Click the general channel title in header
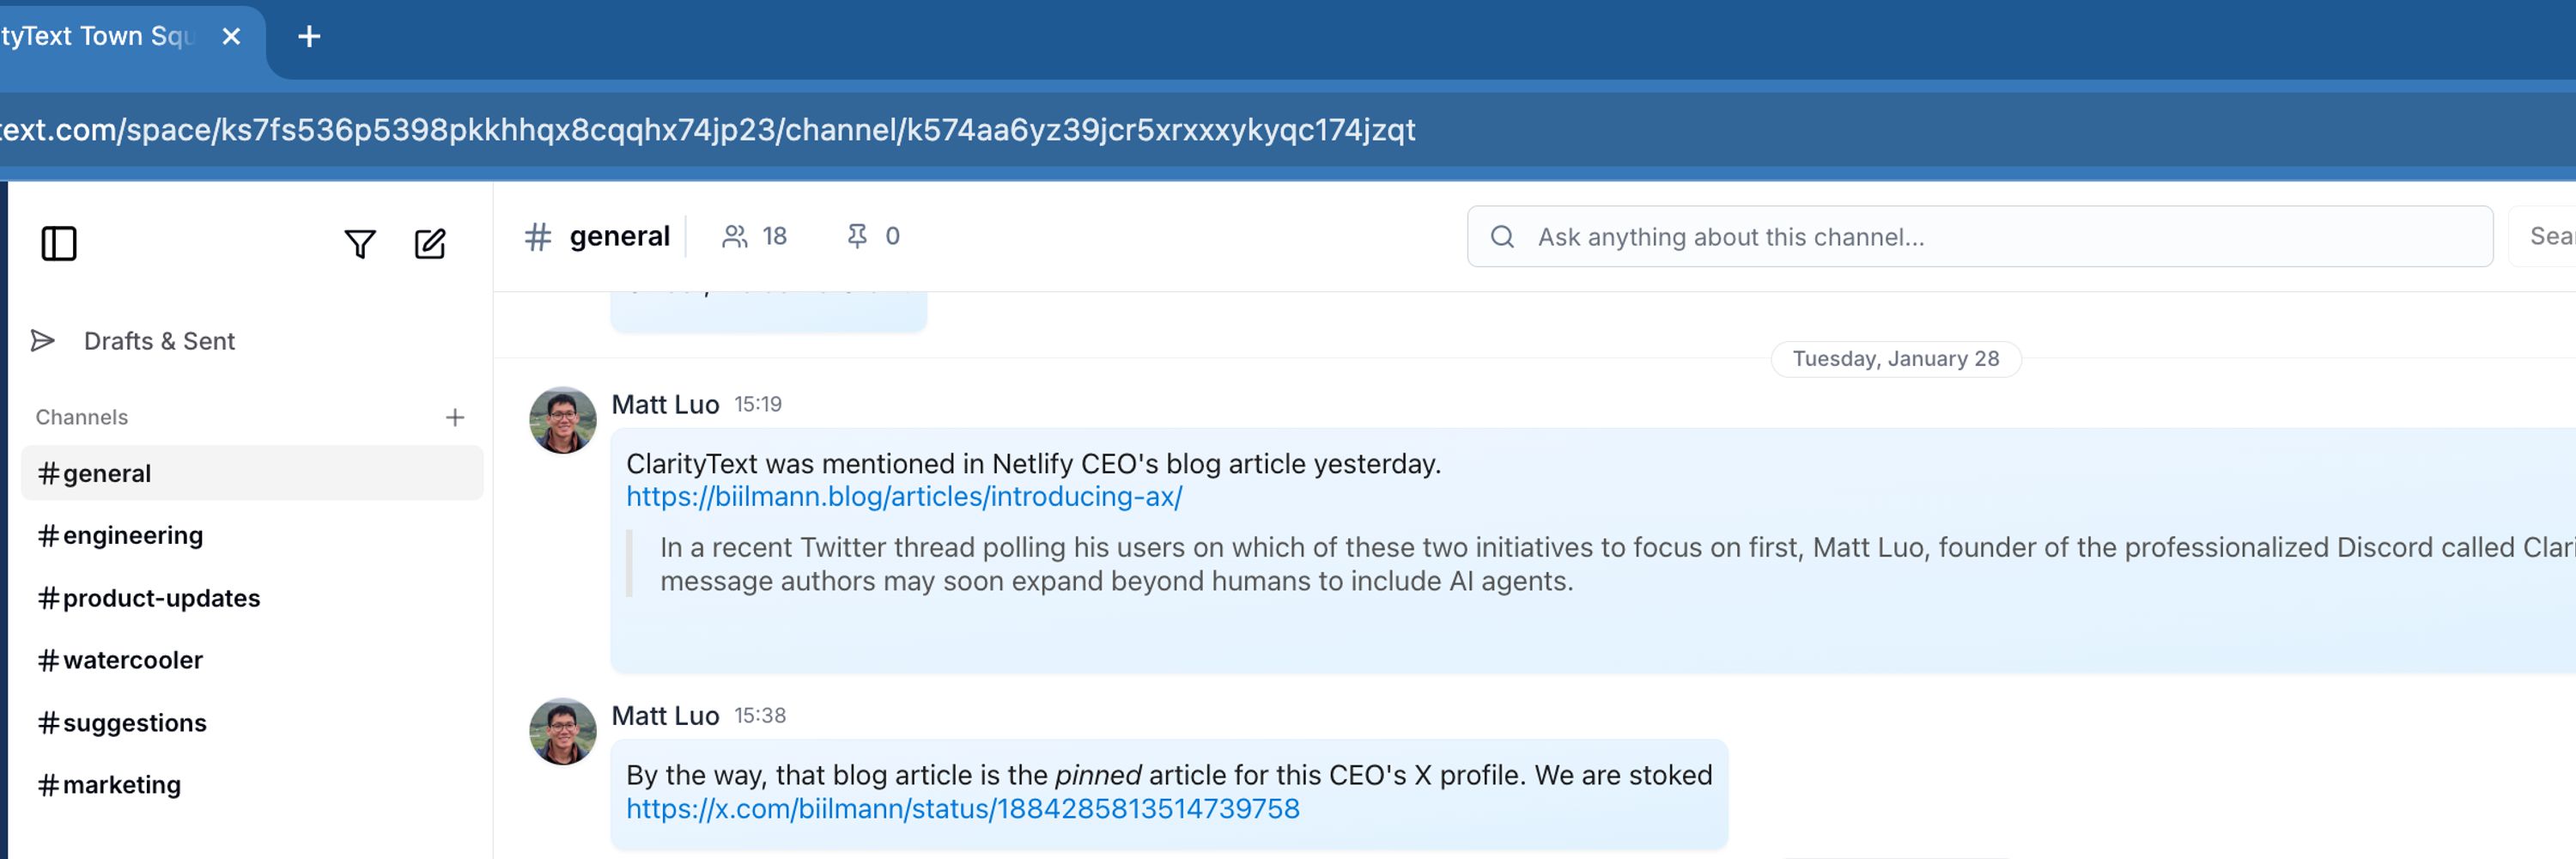 (x=619, y=236)
